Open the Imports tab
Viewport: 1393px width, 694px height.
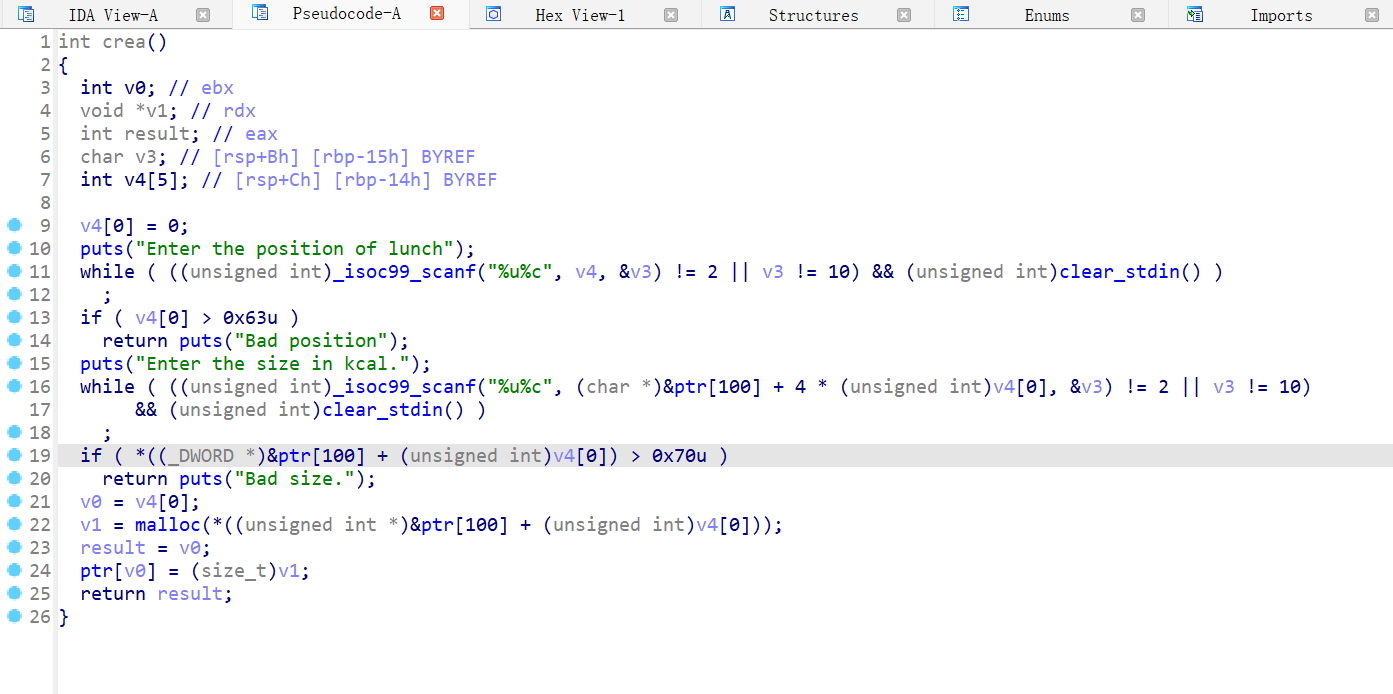pos(1280,15)
